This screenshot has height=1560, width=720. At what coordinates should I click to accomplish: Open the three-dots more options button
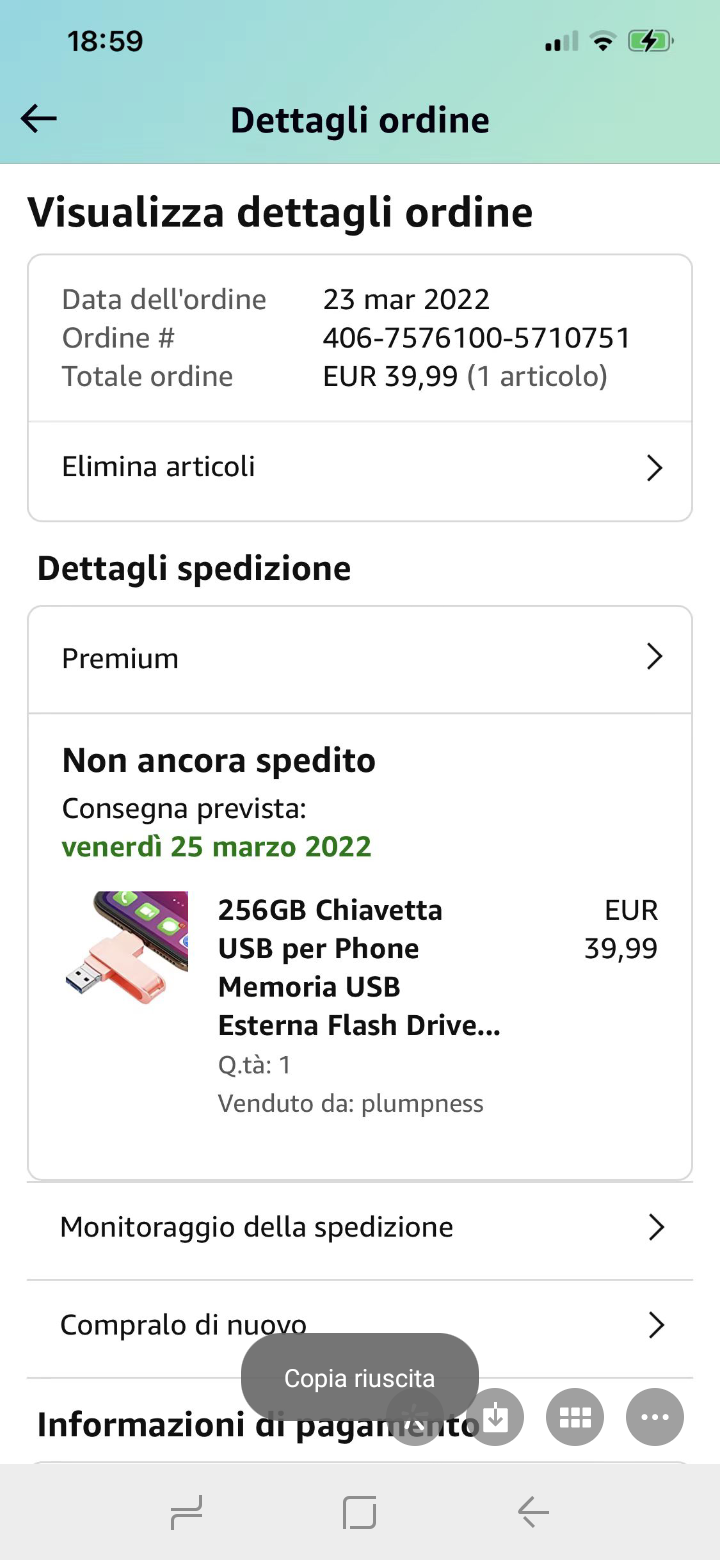(655, 1416)
